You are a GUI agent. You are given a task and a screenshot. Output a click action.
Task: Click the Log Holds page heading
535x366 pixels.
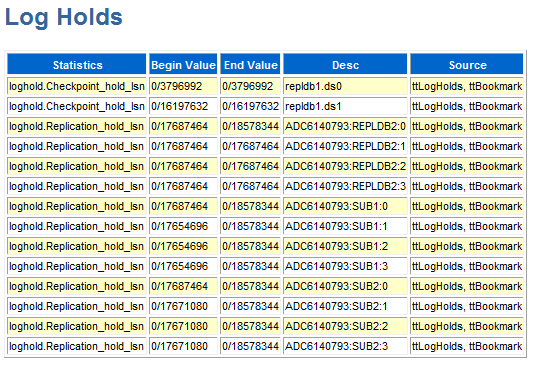tap(64, 17)
